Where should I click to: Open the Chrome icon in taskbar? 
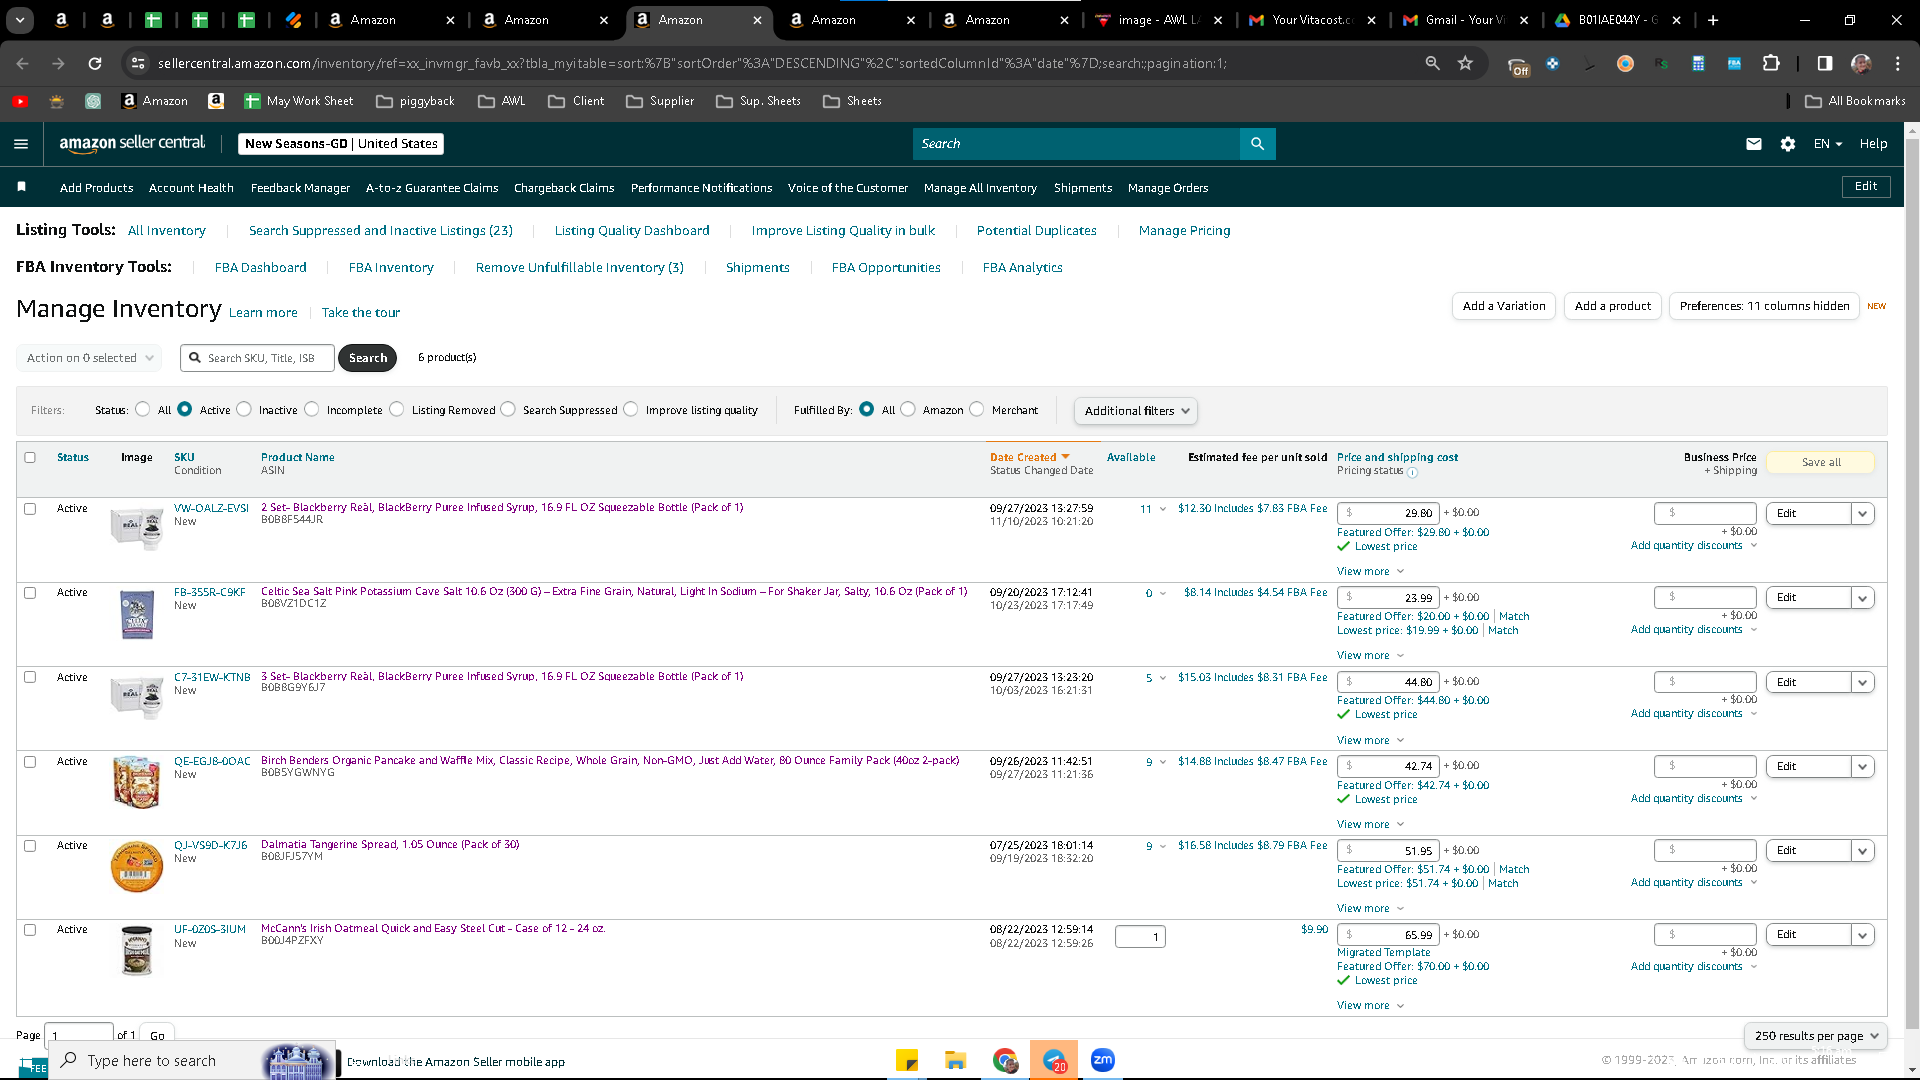point(1005,1060)
